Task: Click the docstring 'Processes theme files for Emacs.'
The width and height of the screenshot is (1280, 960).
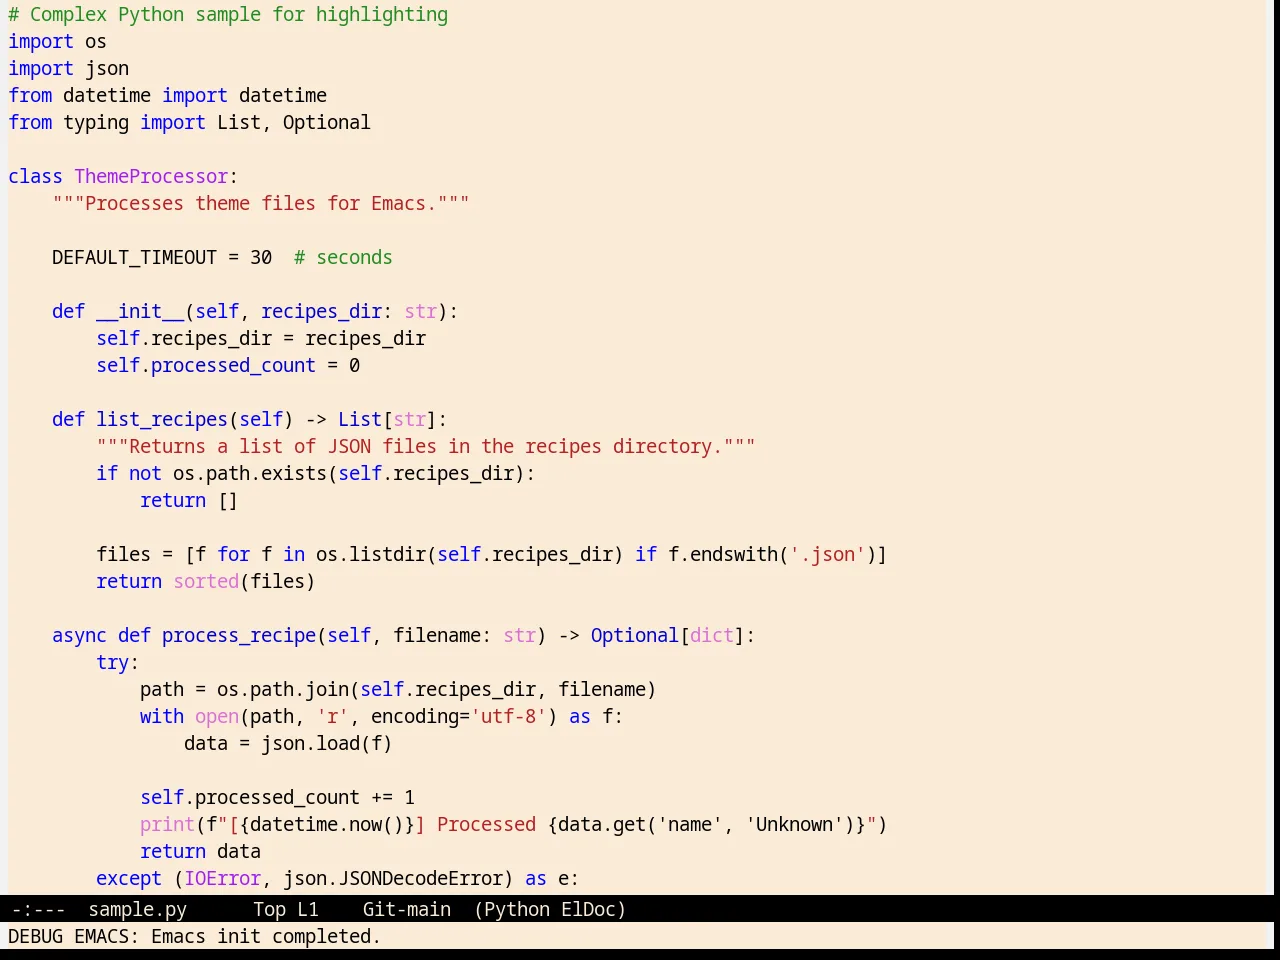Action: coord(261,203)
